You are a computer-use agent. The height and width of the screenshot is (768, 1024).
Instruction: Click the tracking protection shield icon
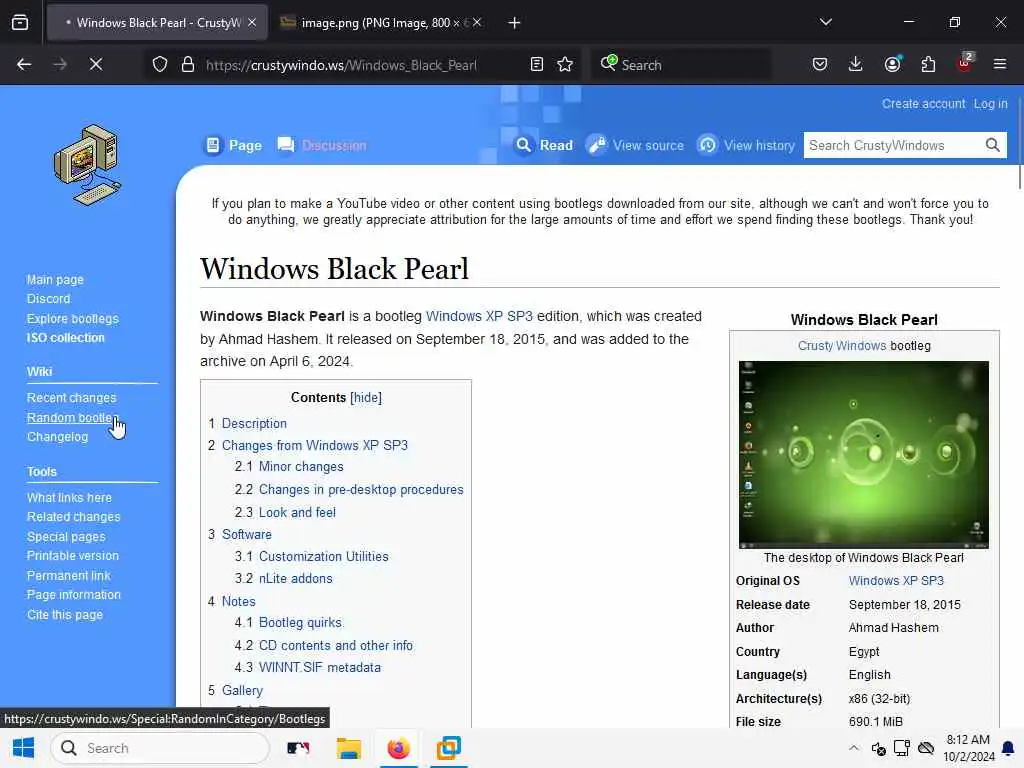[160, 64]
